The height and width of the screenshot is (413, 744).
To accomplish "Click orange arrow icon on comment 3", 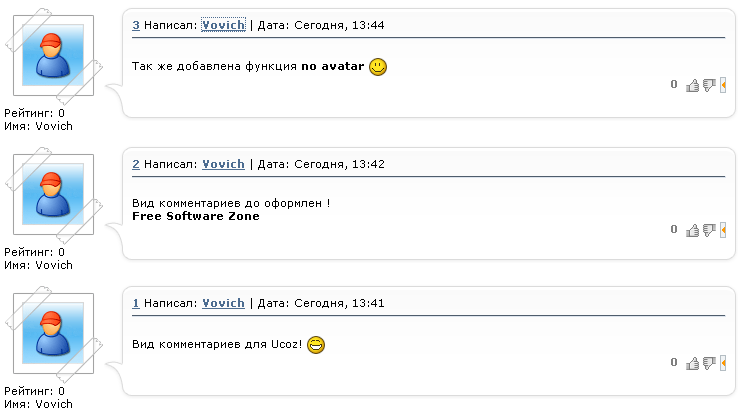I will click(723, 85).
